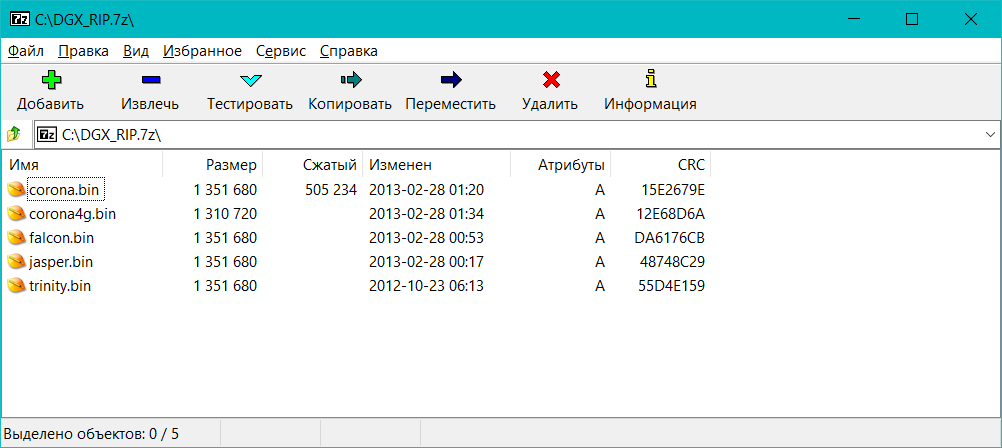Viewport: 1002px width, 448px height.
Task: Click the Копировать arrow icon
Action: pos(351,80)
